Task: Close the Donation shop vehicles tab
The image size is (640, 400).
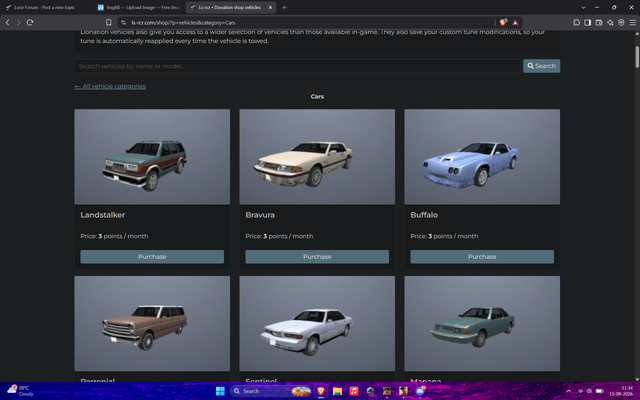Action: pyautogui.click(x=270, y=7)
